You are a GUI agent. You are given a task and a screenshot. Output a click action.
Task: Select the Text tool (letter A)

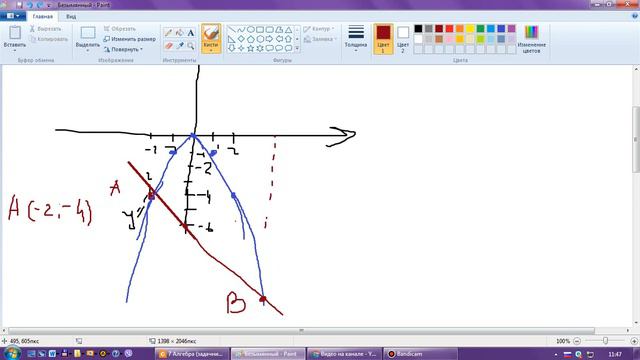[191, 33]
